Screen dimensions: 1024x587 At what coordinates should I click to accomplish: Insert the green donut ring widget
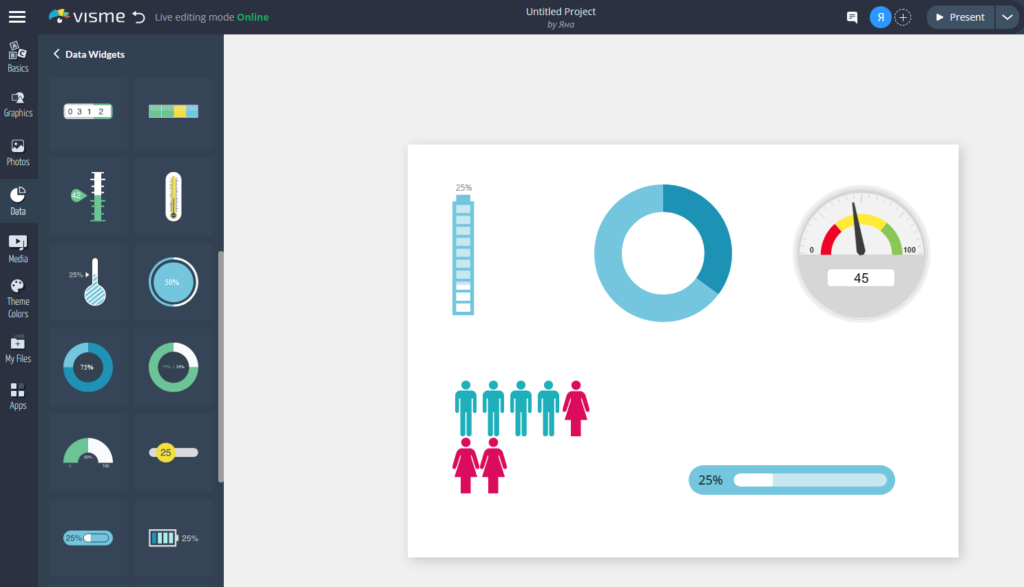pyautogui.click(x=173, y=367)
